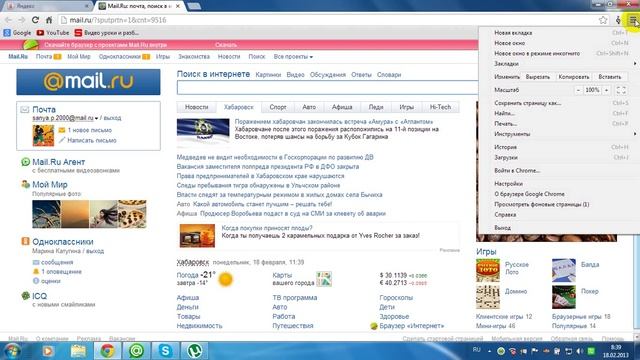Open uTorrent from the taskbar
Viewport: 640px width, 360px height.
tap(194, 351)
